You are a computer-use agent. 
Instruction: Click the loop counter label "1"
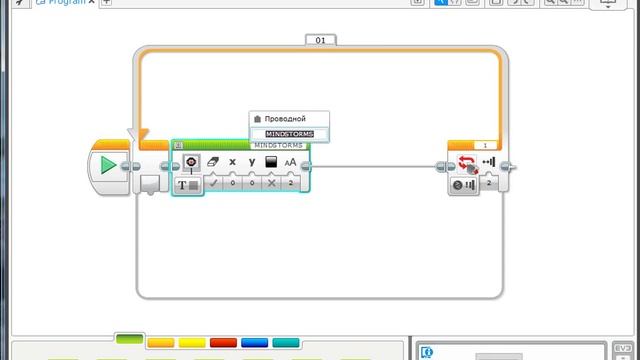(485, 145)
